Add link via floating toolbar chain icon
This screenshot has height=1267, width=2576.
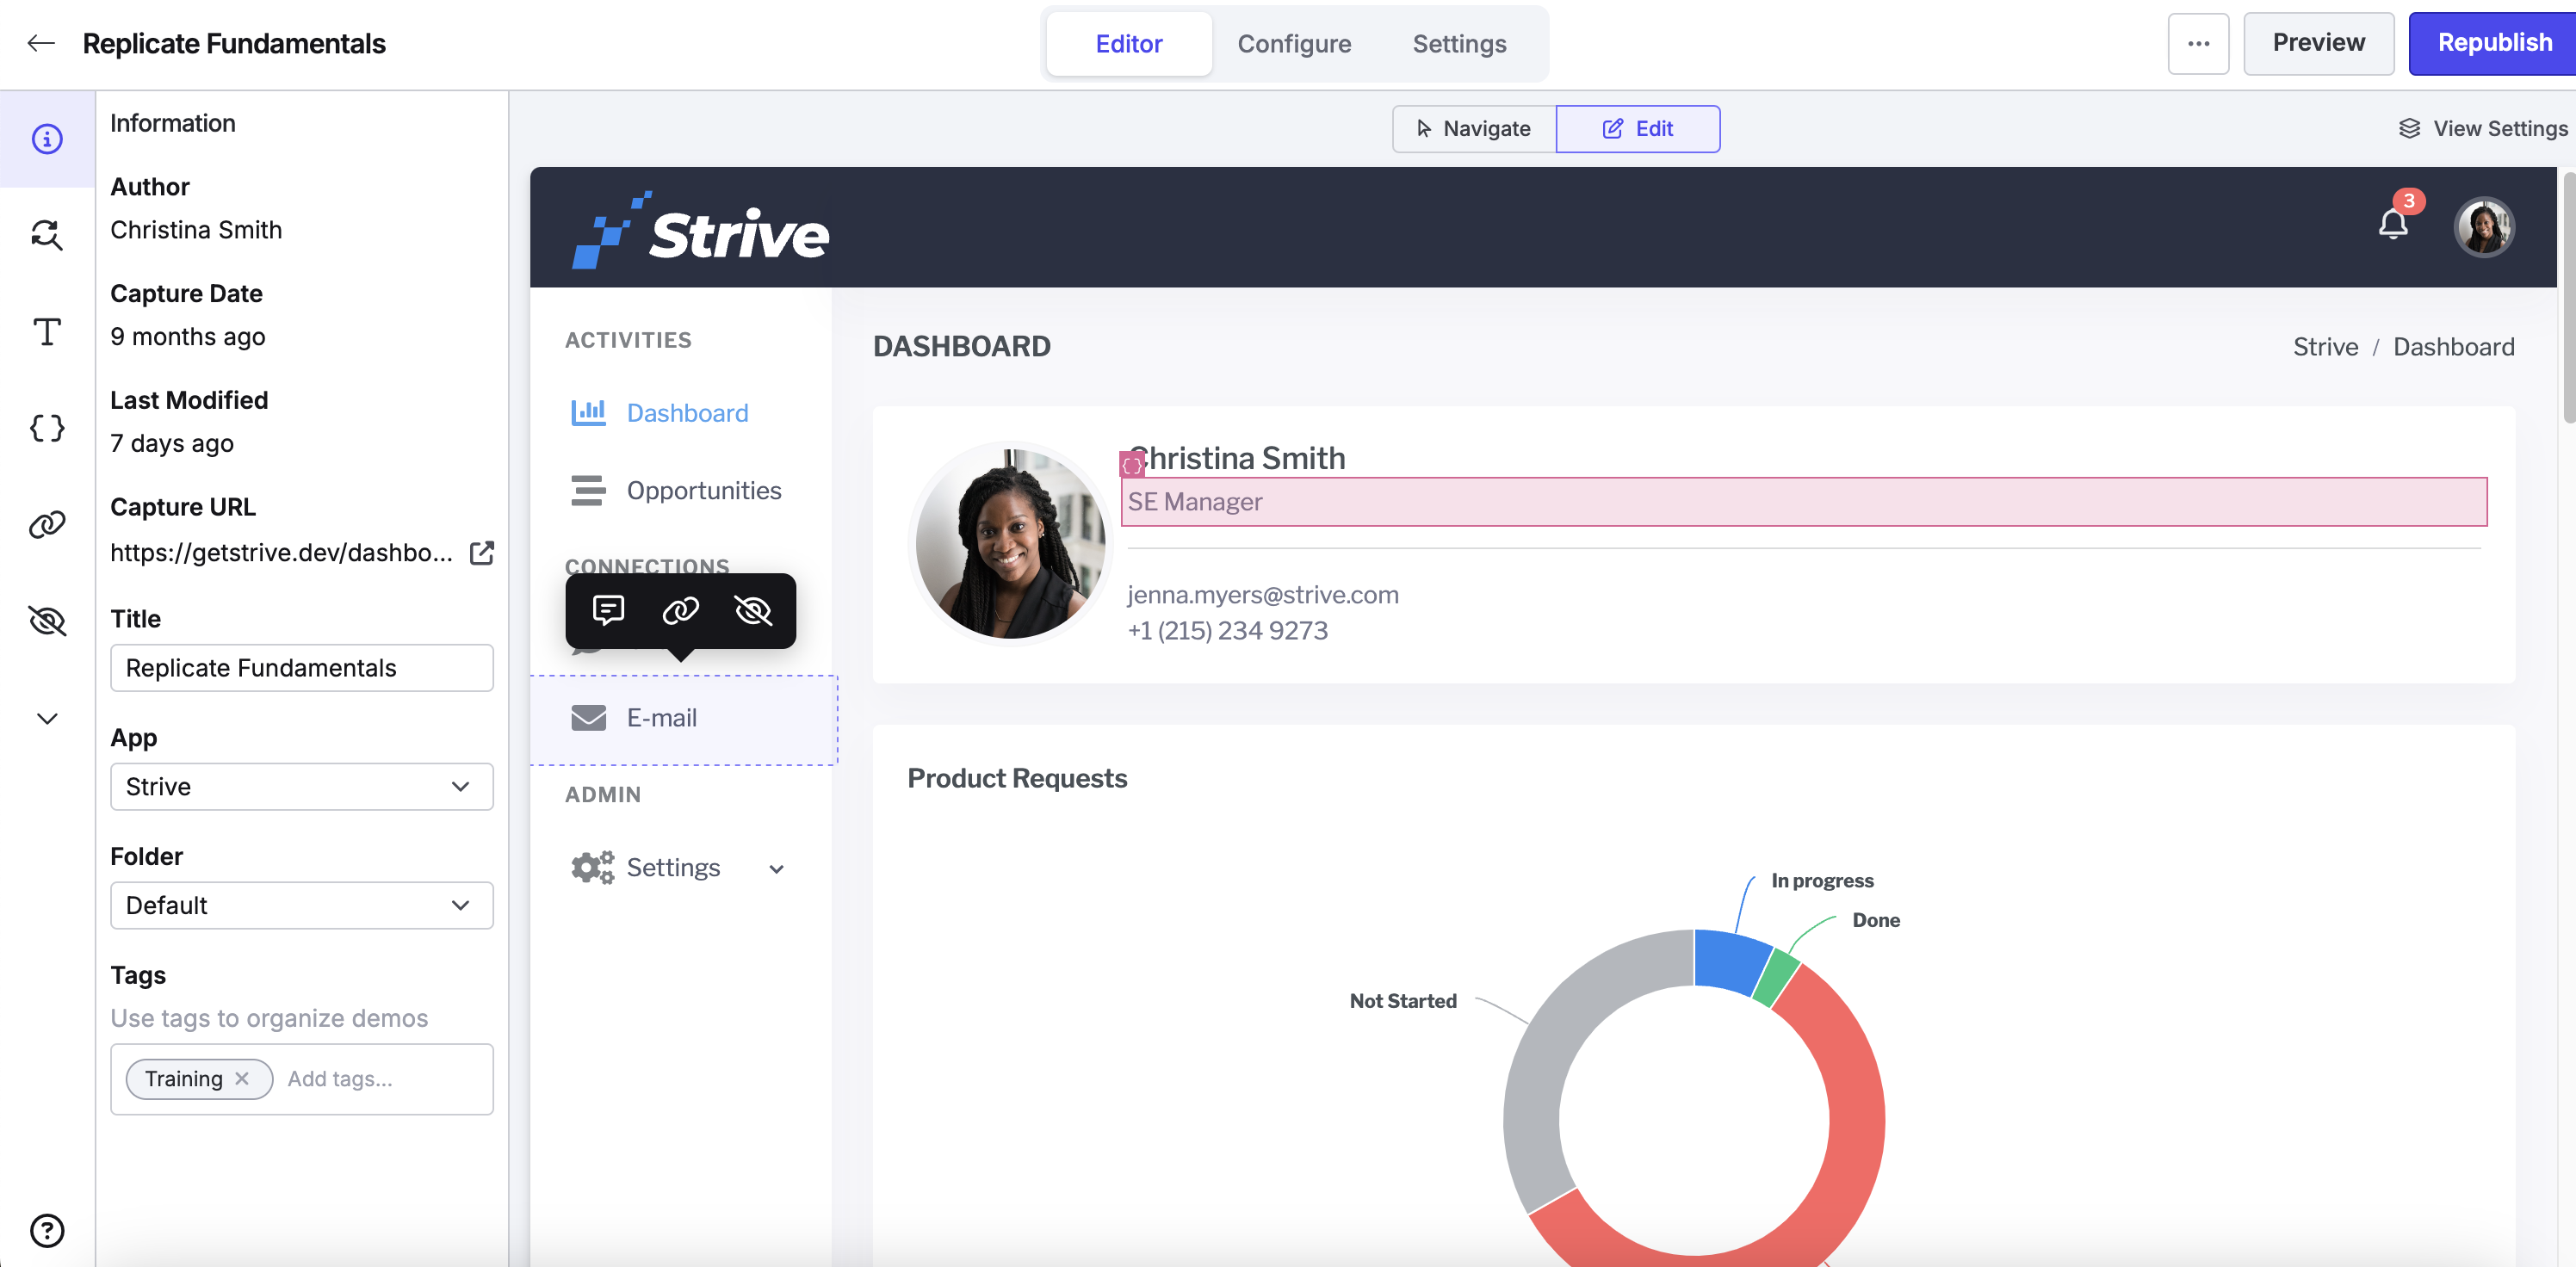coord(680,610)
